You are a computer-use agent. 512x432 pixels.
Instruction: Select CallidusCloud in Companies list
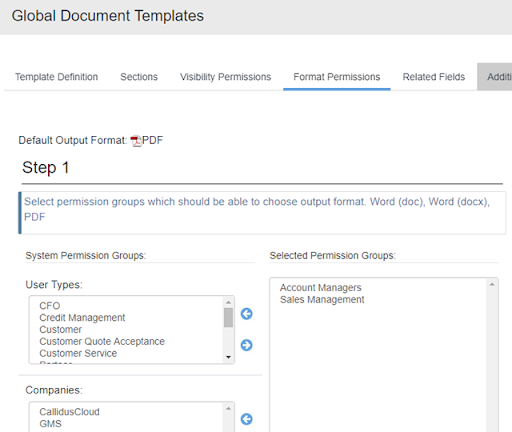69,412
